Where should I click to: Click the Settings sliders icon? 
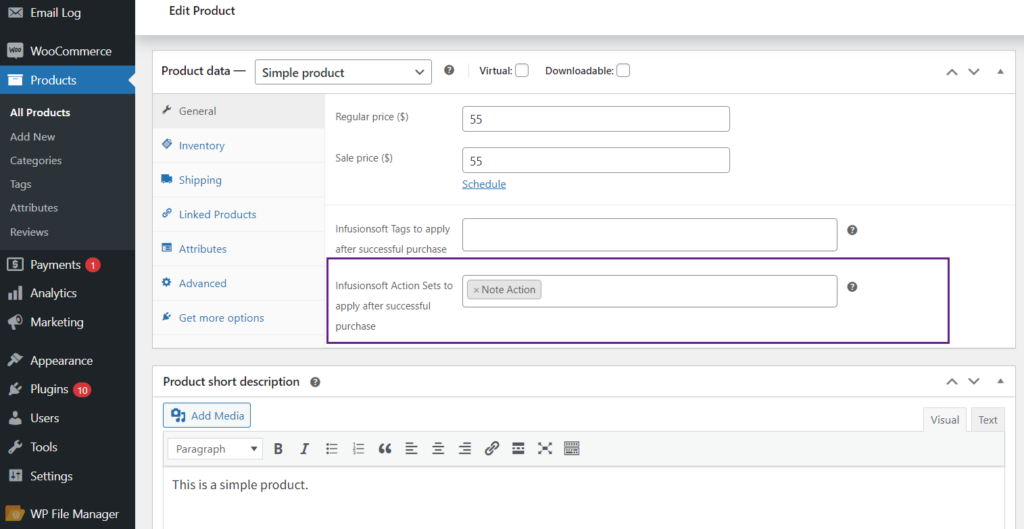(x=15, y=476)
